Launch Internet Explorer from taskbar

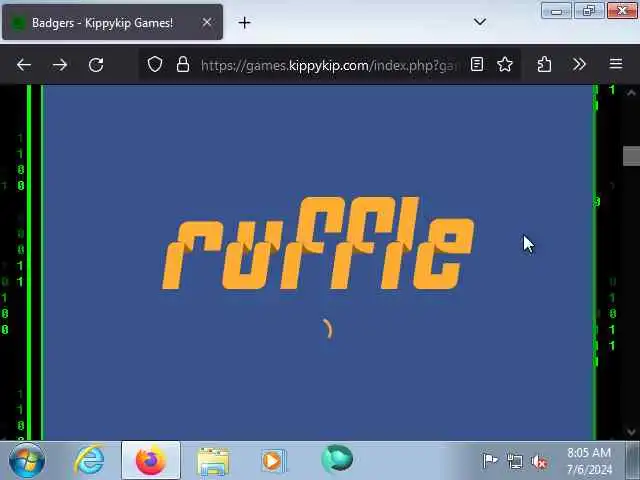[89, 460]
